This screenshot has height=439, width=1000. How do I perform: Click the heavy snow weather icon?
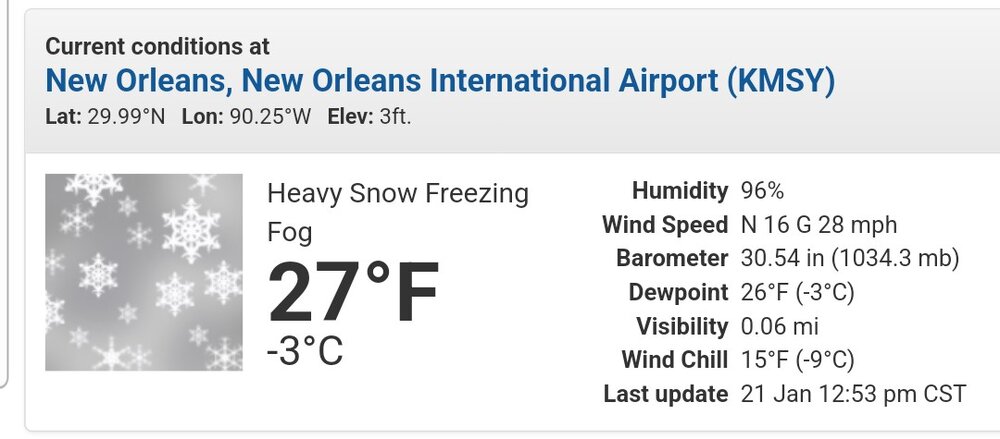click(x=144, y=272)
